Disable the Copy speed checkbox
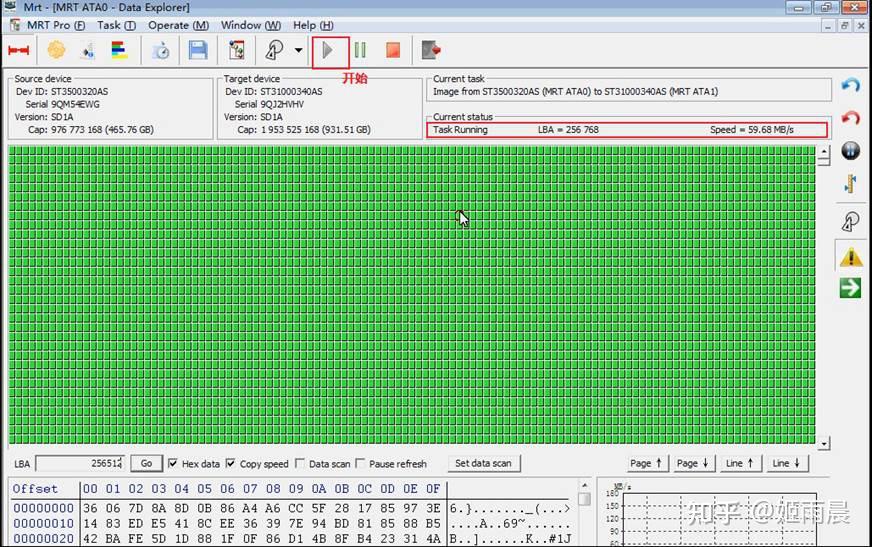Image resolution: width=872 pixels, height=547 pixels. click(231, 463)
